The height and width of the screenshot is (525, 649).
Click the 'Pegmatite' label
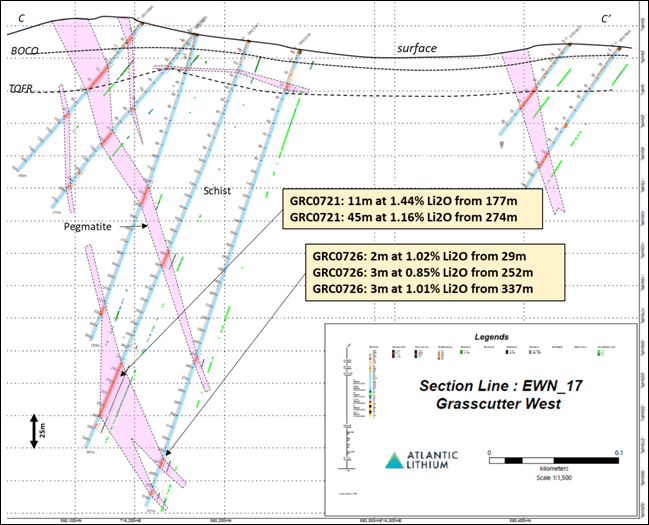tap(88, 227)
